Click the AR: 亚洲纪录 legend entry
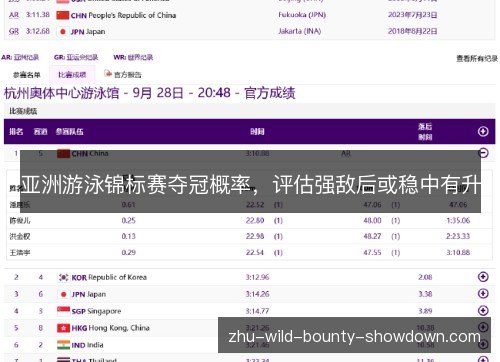The height and width of the screenshot is (362, 500). tap(20, 57)
